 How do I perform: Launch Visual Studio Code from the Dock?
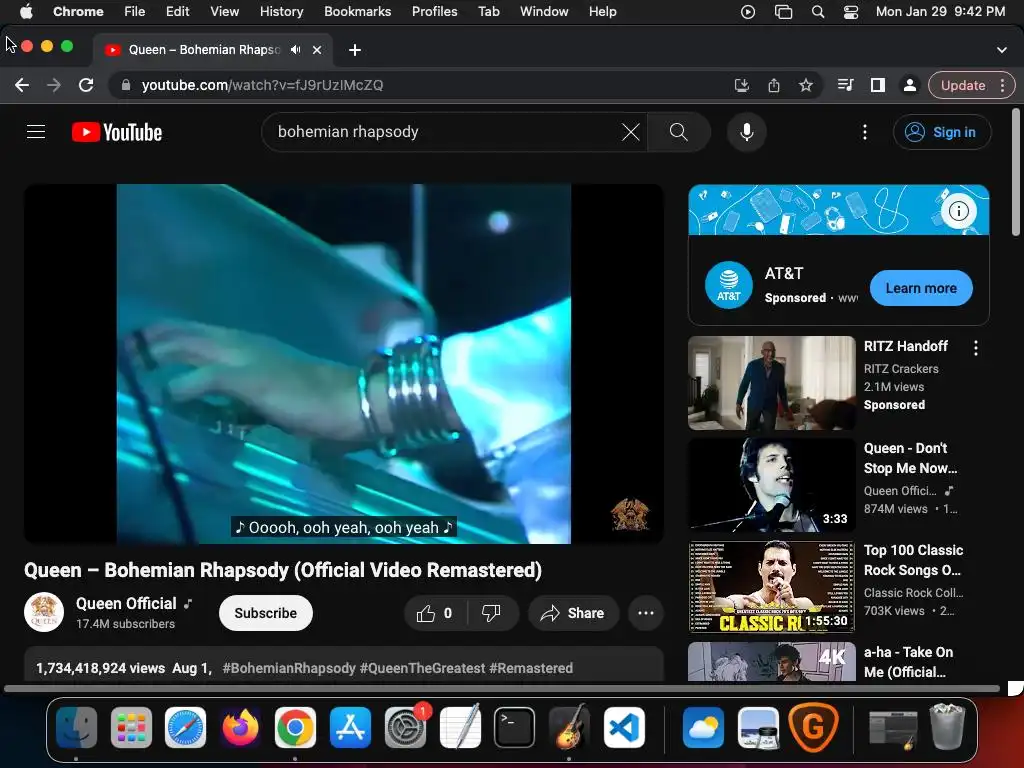624,727
